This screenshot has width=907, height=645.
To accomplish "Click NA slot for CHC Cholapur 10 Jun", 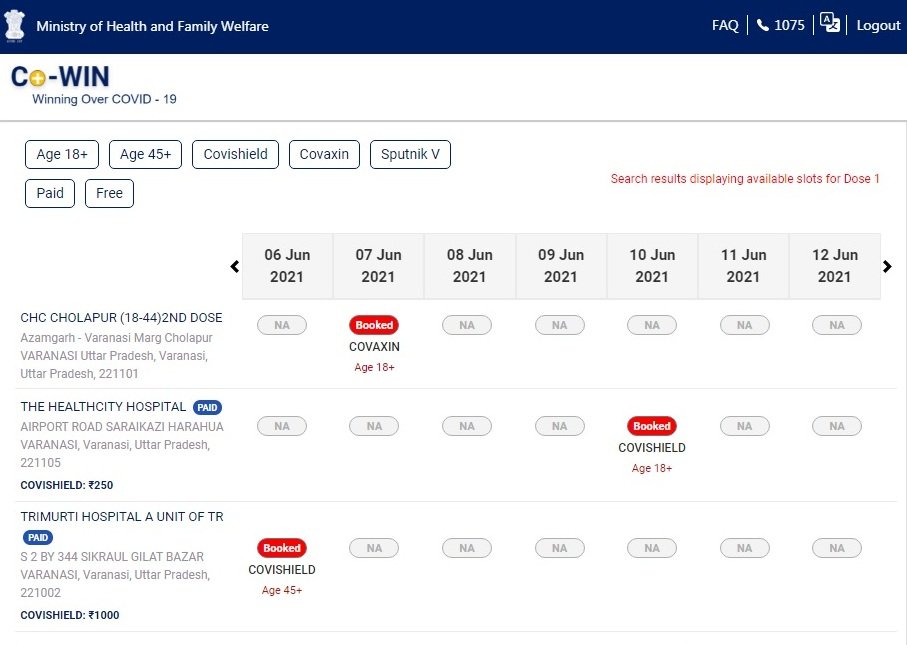I will click(x=652, y=325).
